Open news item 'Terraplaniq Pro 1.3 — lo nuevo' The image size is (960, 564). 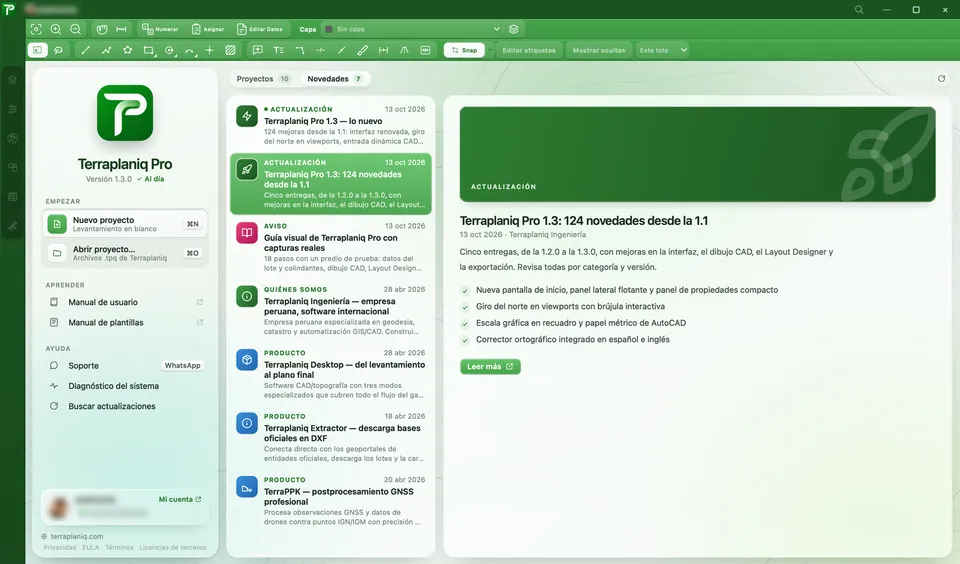pyautogui.click(x=331, y=125)
